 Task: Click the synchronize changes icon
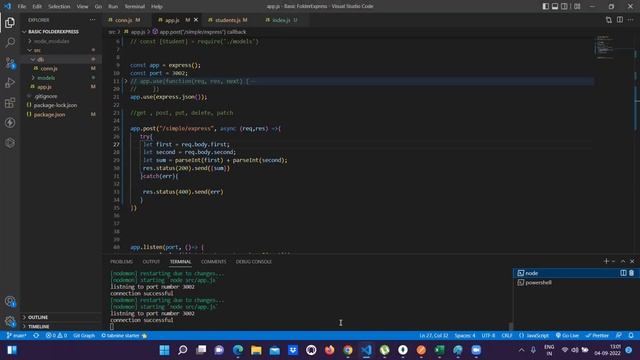click(36, 336)
